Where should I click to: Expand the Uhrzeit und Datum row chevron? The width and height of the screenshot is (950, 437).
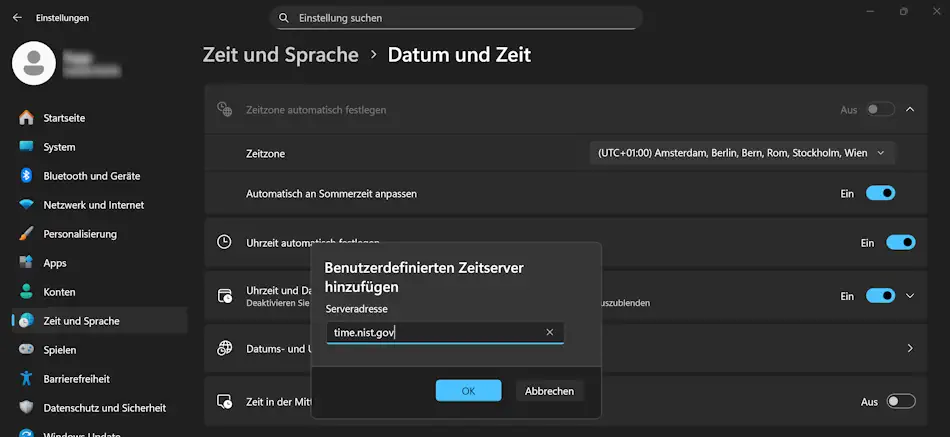(909, 296)
